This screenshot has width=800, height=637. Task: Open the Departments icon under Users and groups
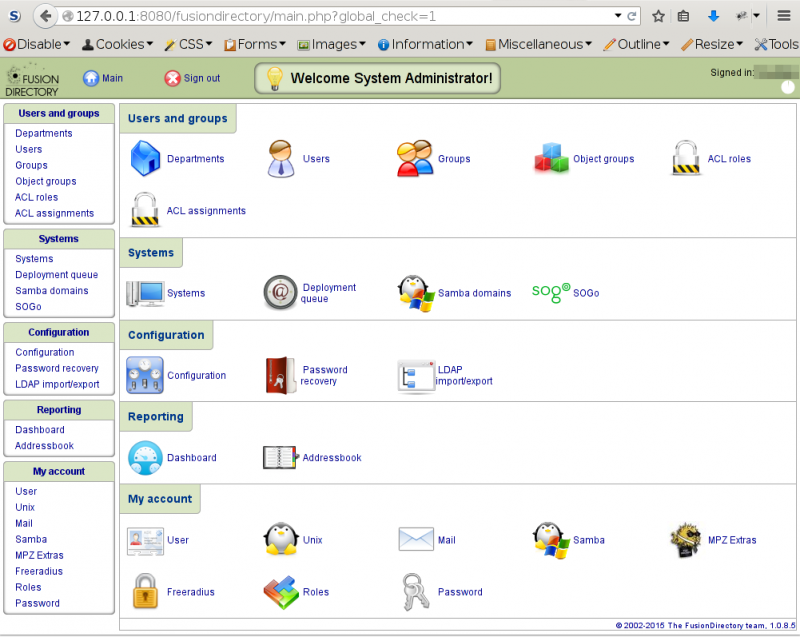(x=145, y=158)
